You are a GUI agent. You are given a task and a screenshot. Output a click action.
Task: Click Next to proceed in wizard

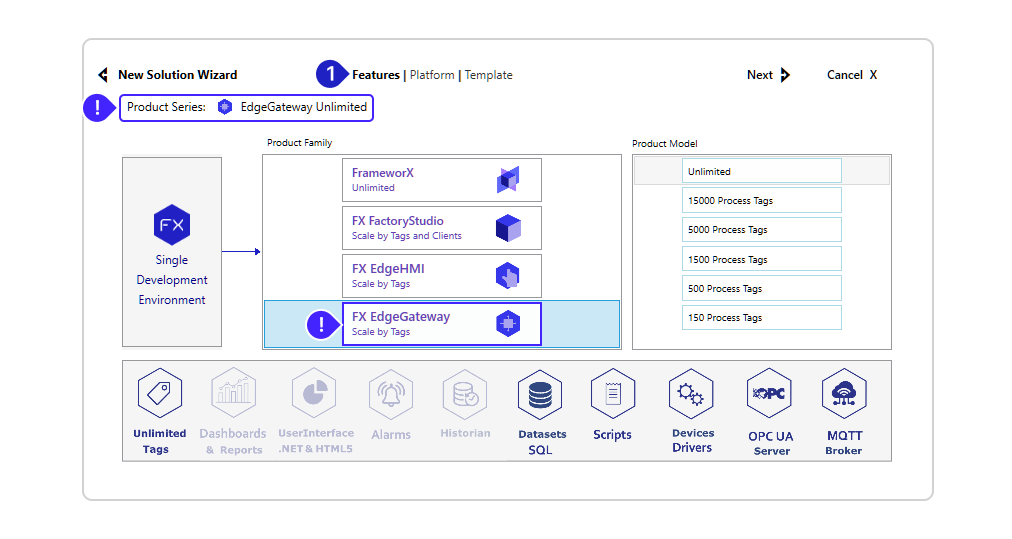(x=768, y=75)
